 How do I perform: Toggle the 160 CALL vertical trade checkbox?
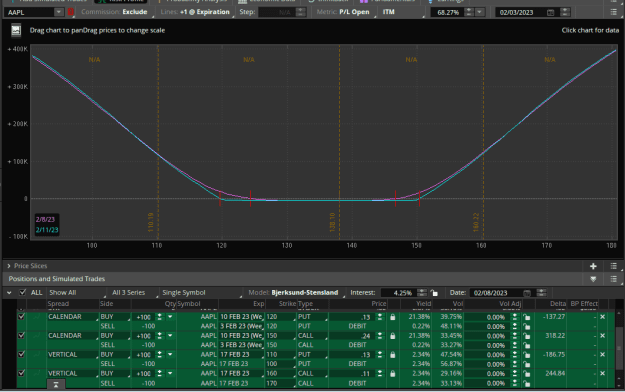22,373
